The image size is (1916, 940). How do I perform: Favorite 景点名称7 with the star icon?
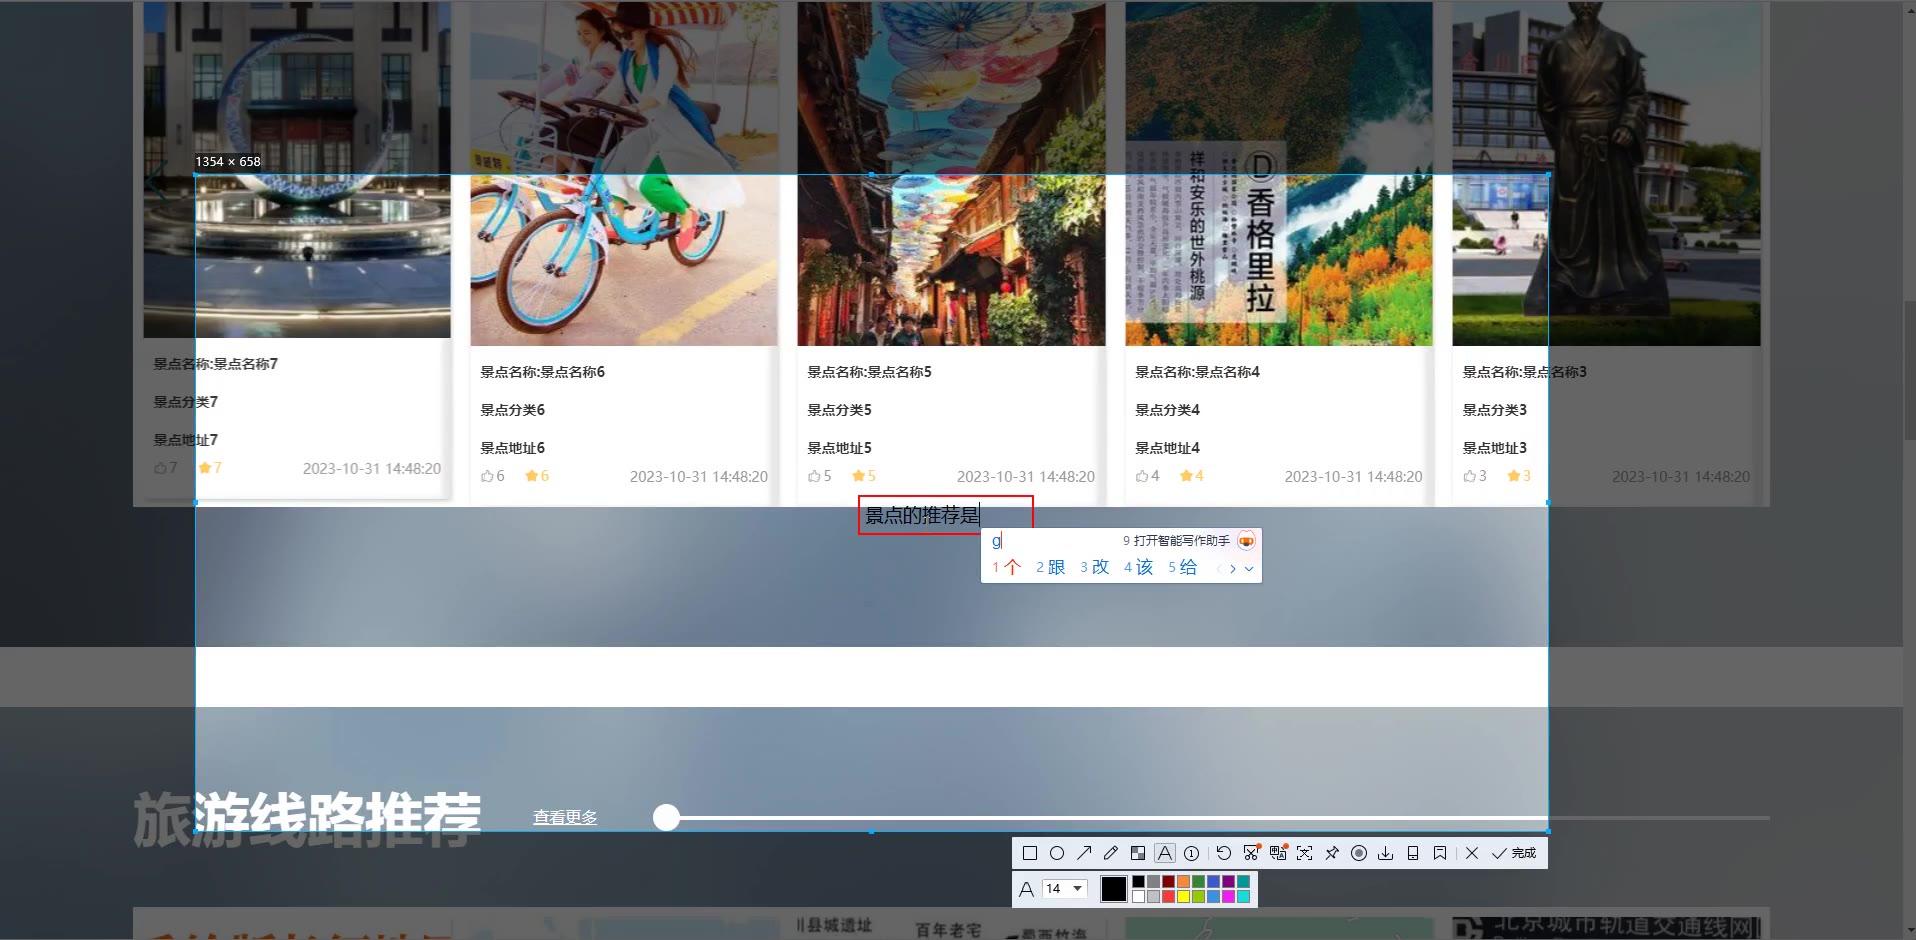pyautogui.click(x=204, y=468)
